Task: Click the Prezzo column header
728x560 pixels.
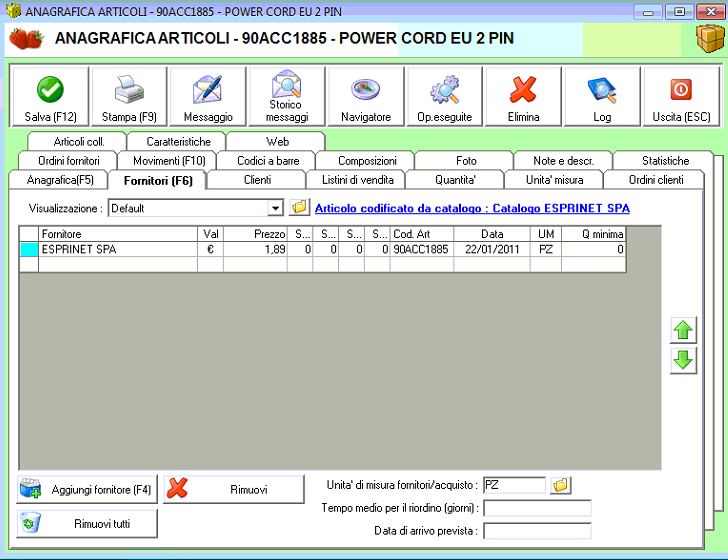Action: 255,234
